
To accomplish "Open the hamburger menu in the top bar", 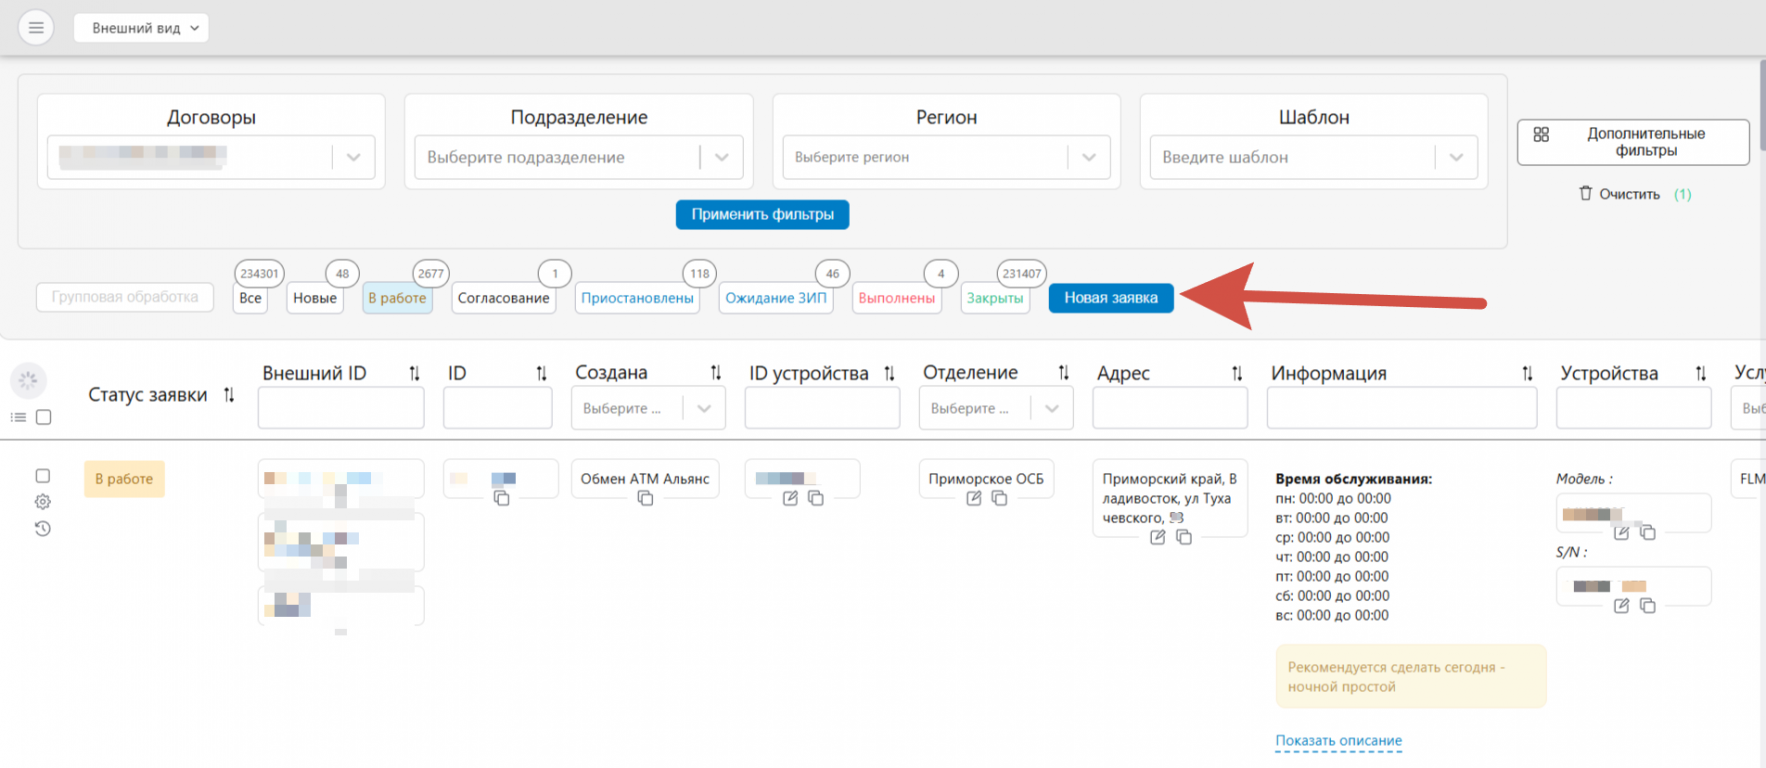I will [x=36, y=28].
